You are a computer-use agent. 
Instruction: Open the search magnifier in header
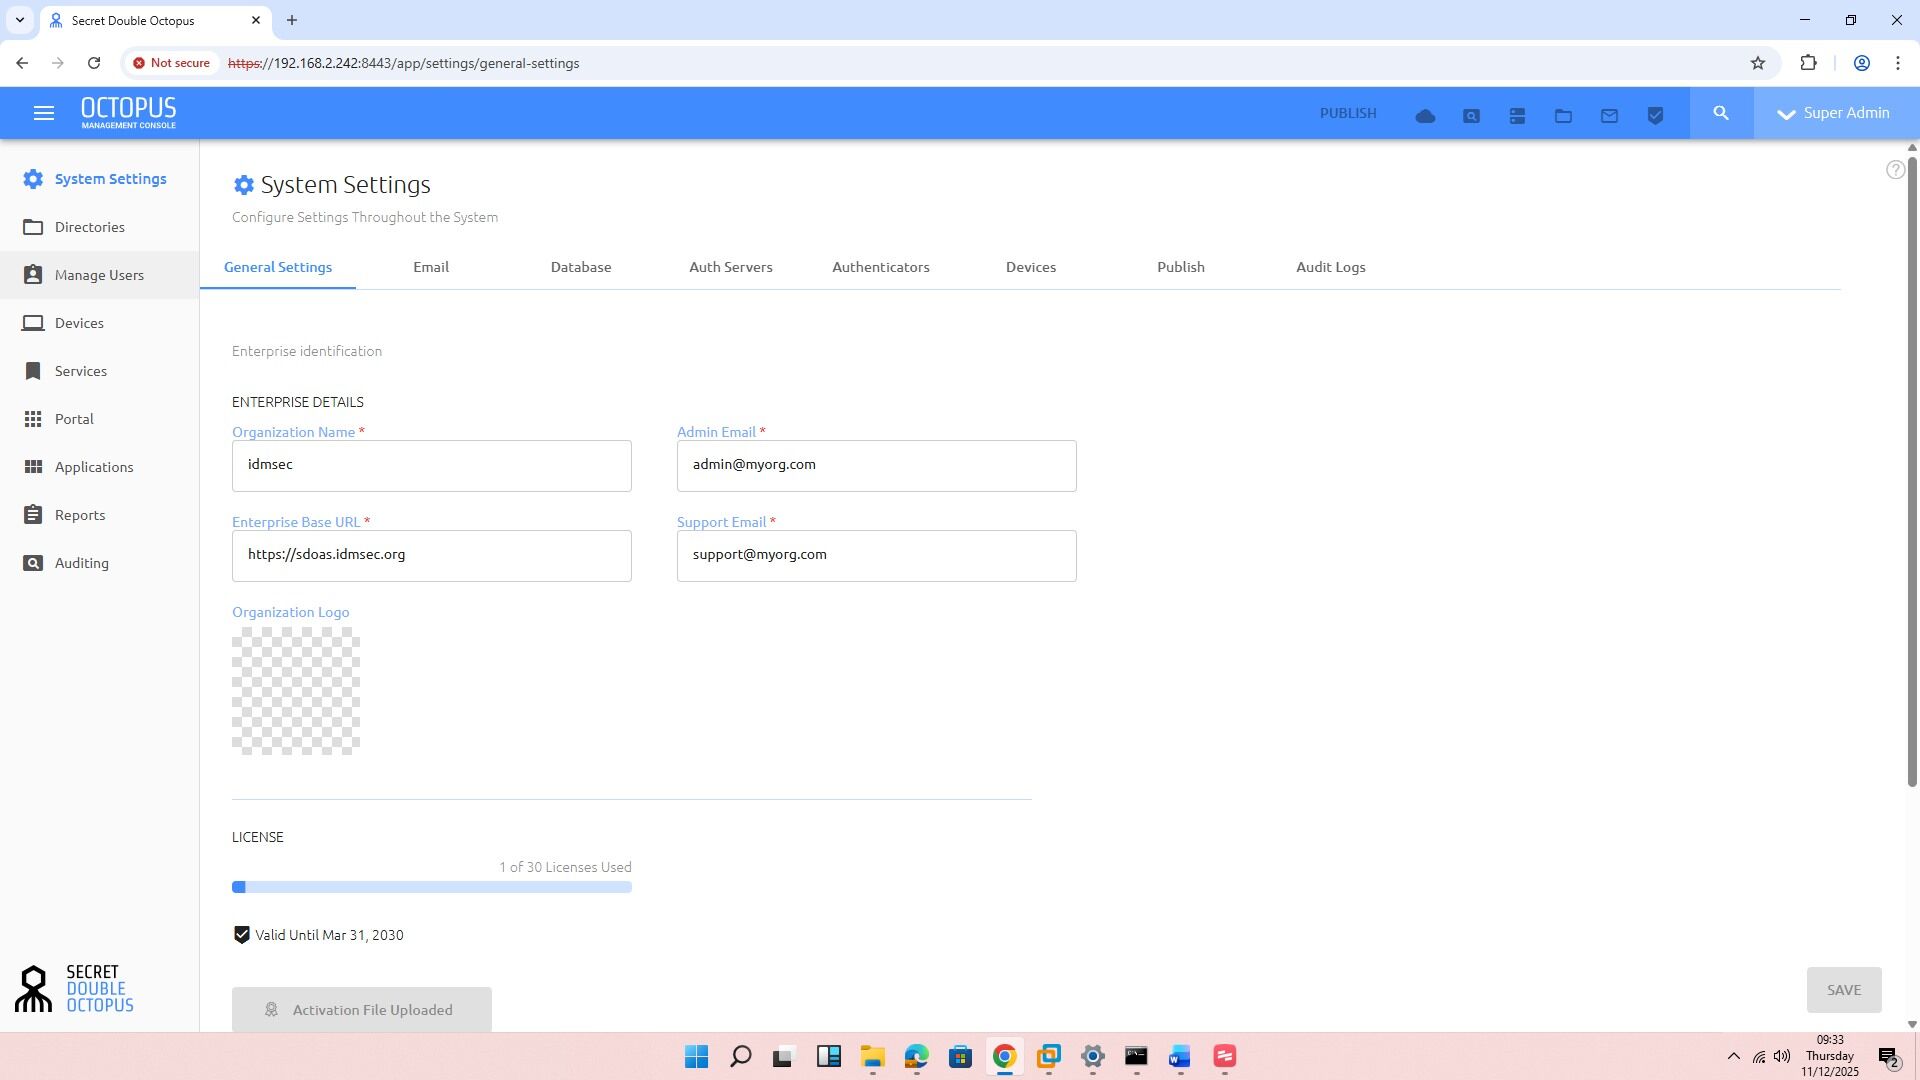coord(1721,113)
